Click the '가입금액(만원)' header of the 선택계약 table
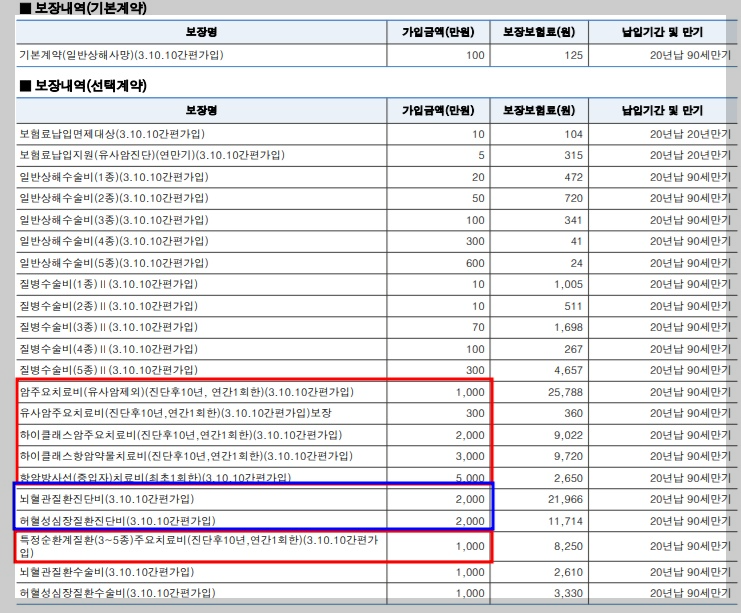Screen dimensions: 741x613 [438, 110]
